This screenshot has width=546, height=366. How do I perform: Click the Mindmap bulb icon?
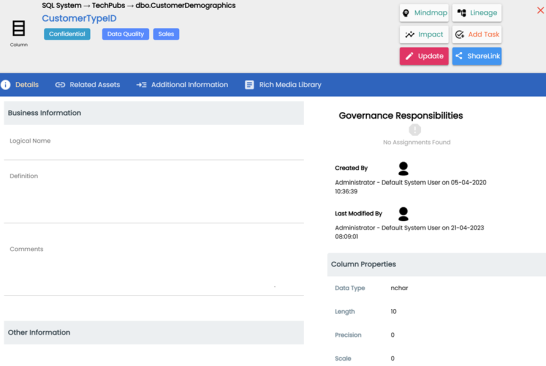tap(406, 13)
